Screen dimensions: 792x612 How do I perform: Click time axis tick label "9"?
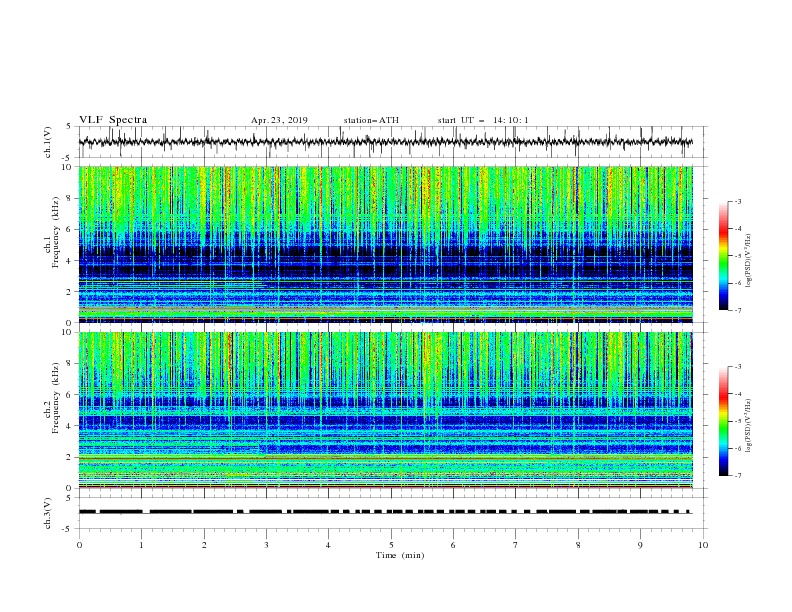[x=640, y=545]
